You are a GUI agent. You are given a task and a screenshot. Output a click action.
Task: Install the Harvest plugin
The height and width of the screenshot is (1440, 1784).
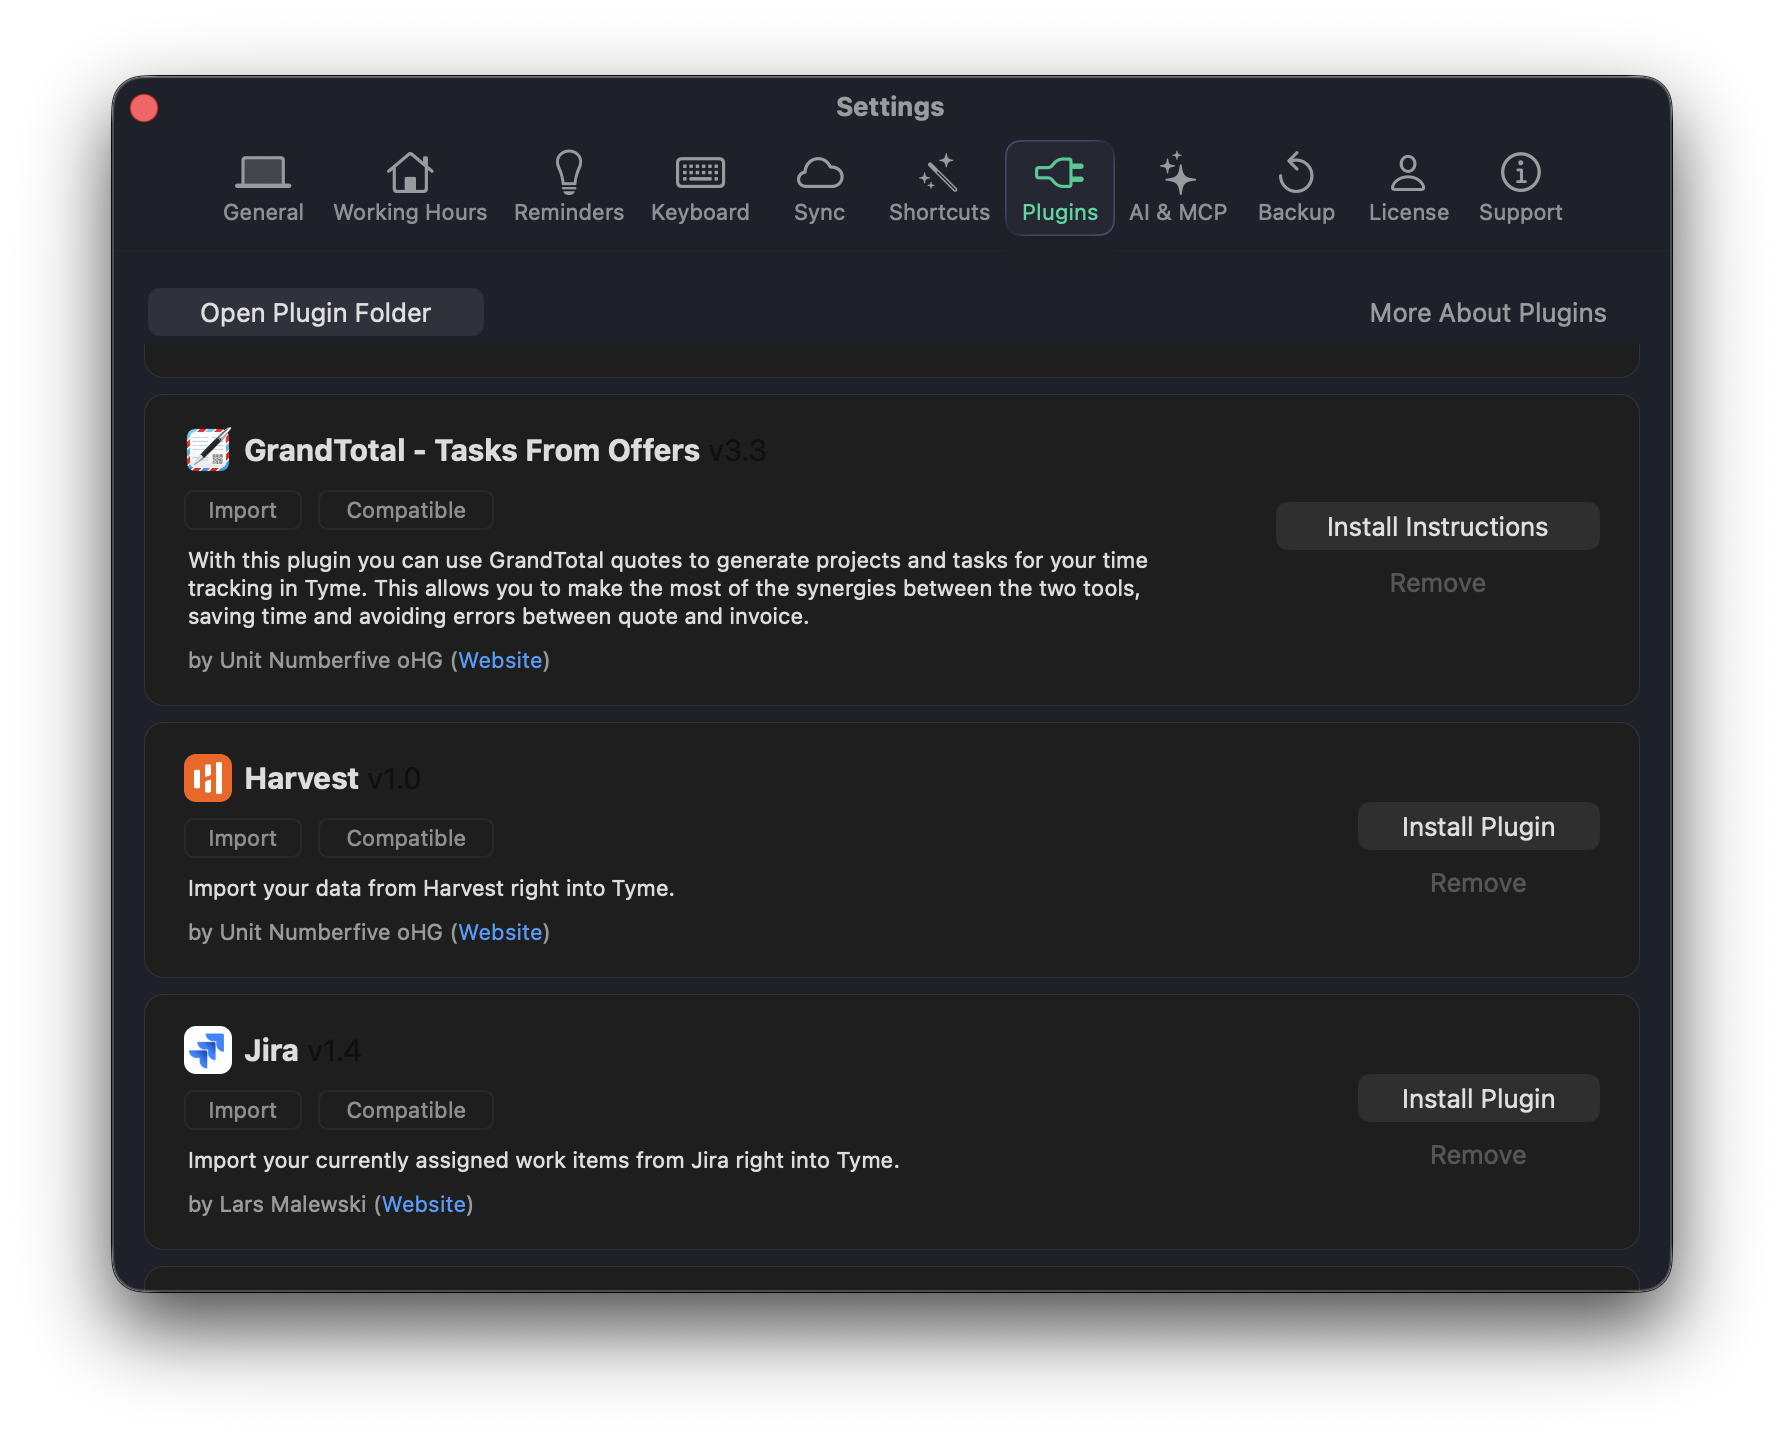tap(1478, 826)
